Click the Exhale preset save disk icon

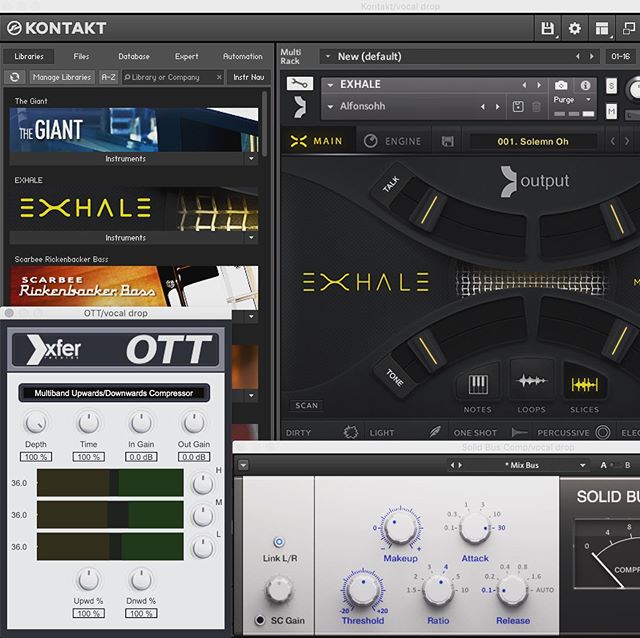point(447,142)
